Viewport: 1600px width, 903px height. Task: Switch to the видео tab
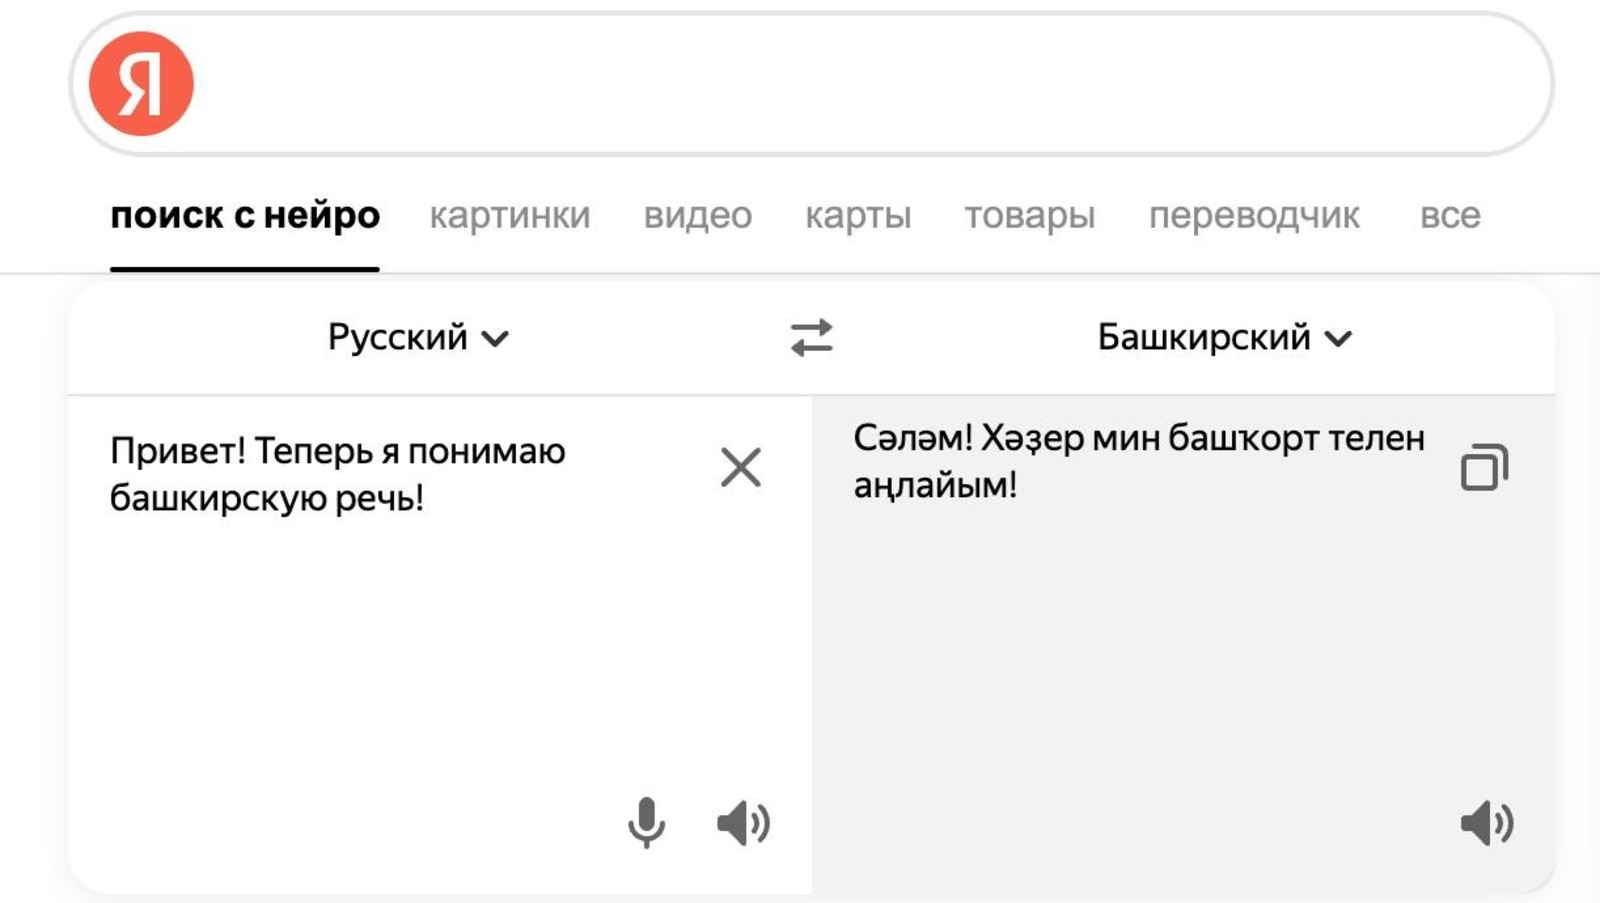tap(697, 216)
